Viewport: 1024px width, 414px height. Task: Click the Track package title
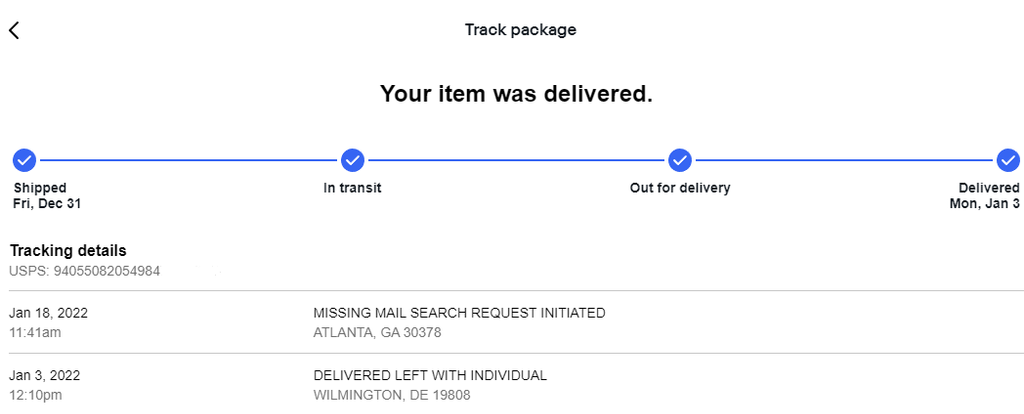[520, 30]
